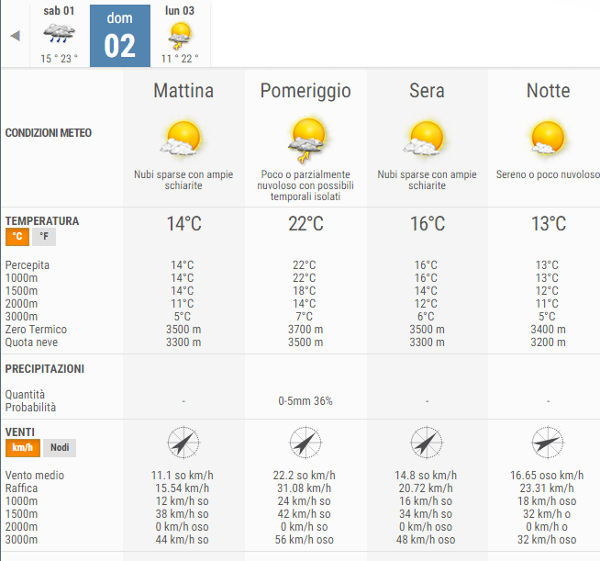Click Mattina weather condition icon

point(181,138)
